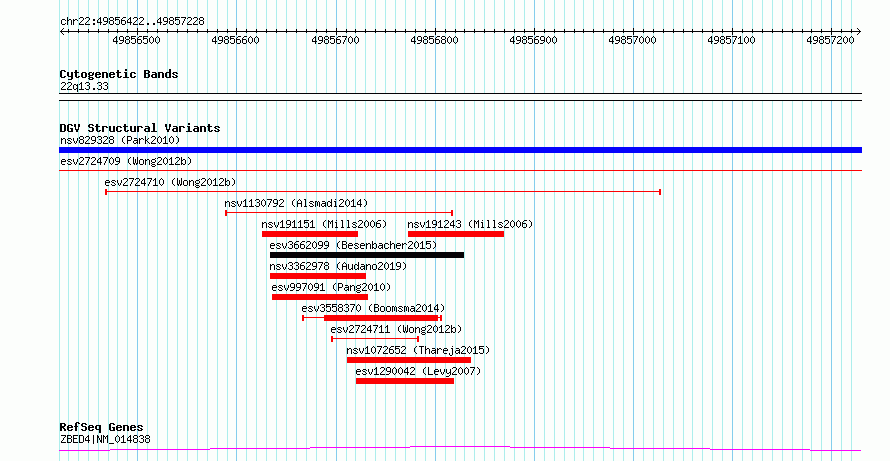890x461 pixels.
Task: Select the blue nsv829328 variant bar
Action: pos(460,150)
